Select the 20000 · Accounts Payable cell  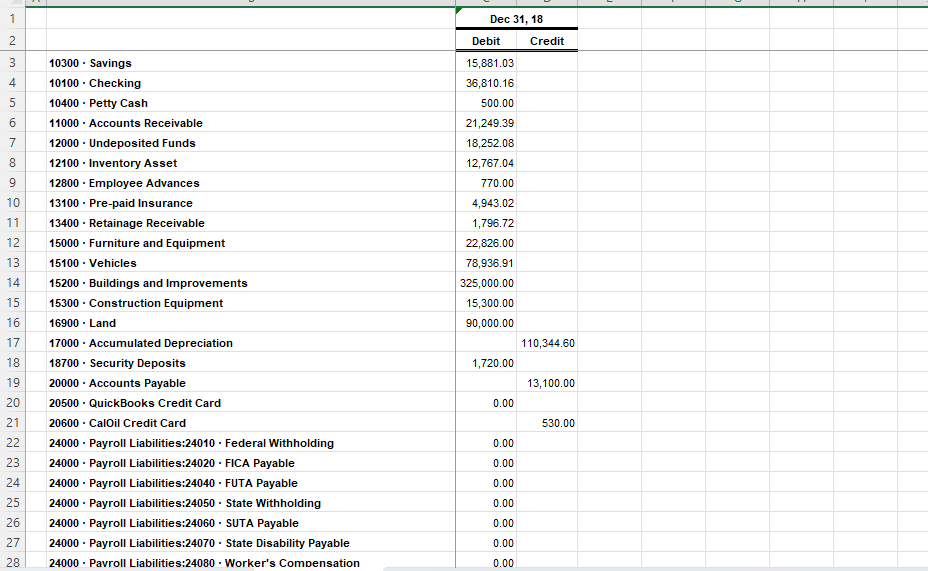tap(251, 383)
